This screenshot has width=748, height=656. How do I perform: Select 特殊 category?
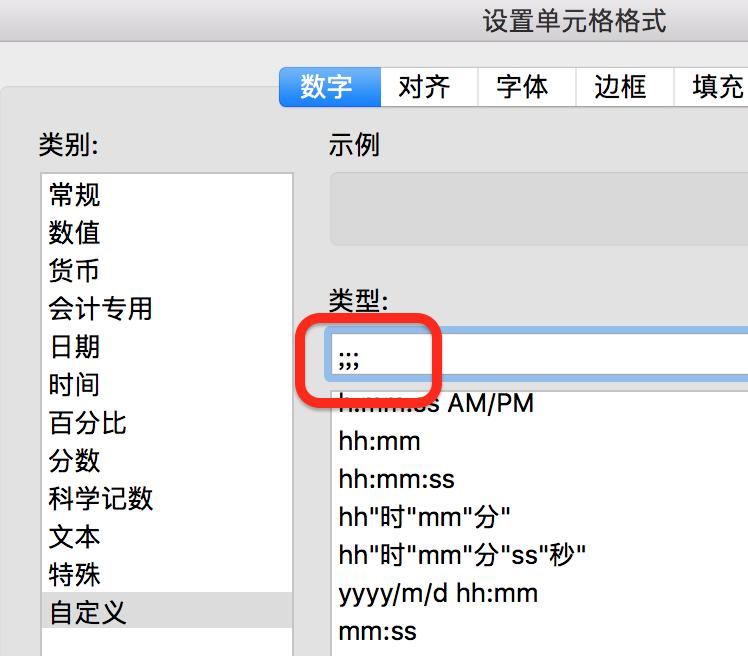click(167, 574)
